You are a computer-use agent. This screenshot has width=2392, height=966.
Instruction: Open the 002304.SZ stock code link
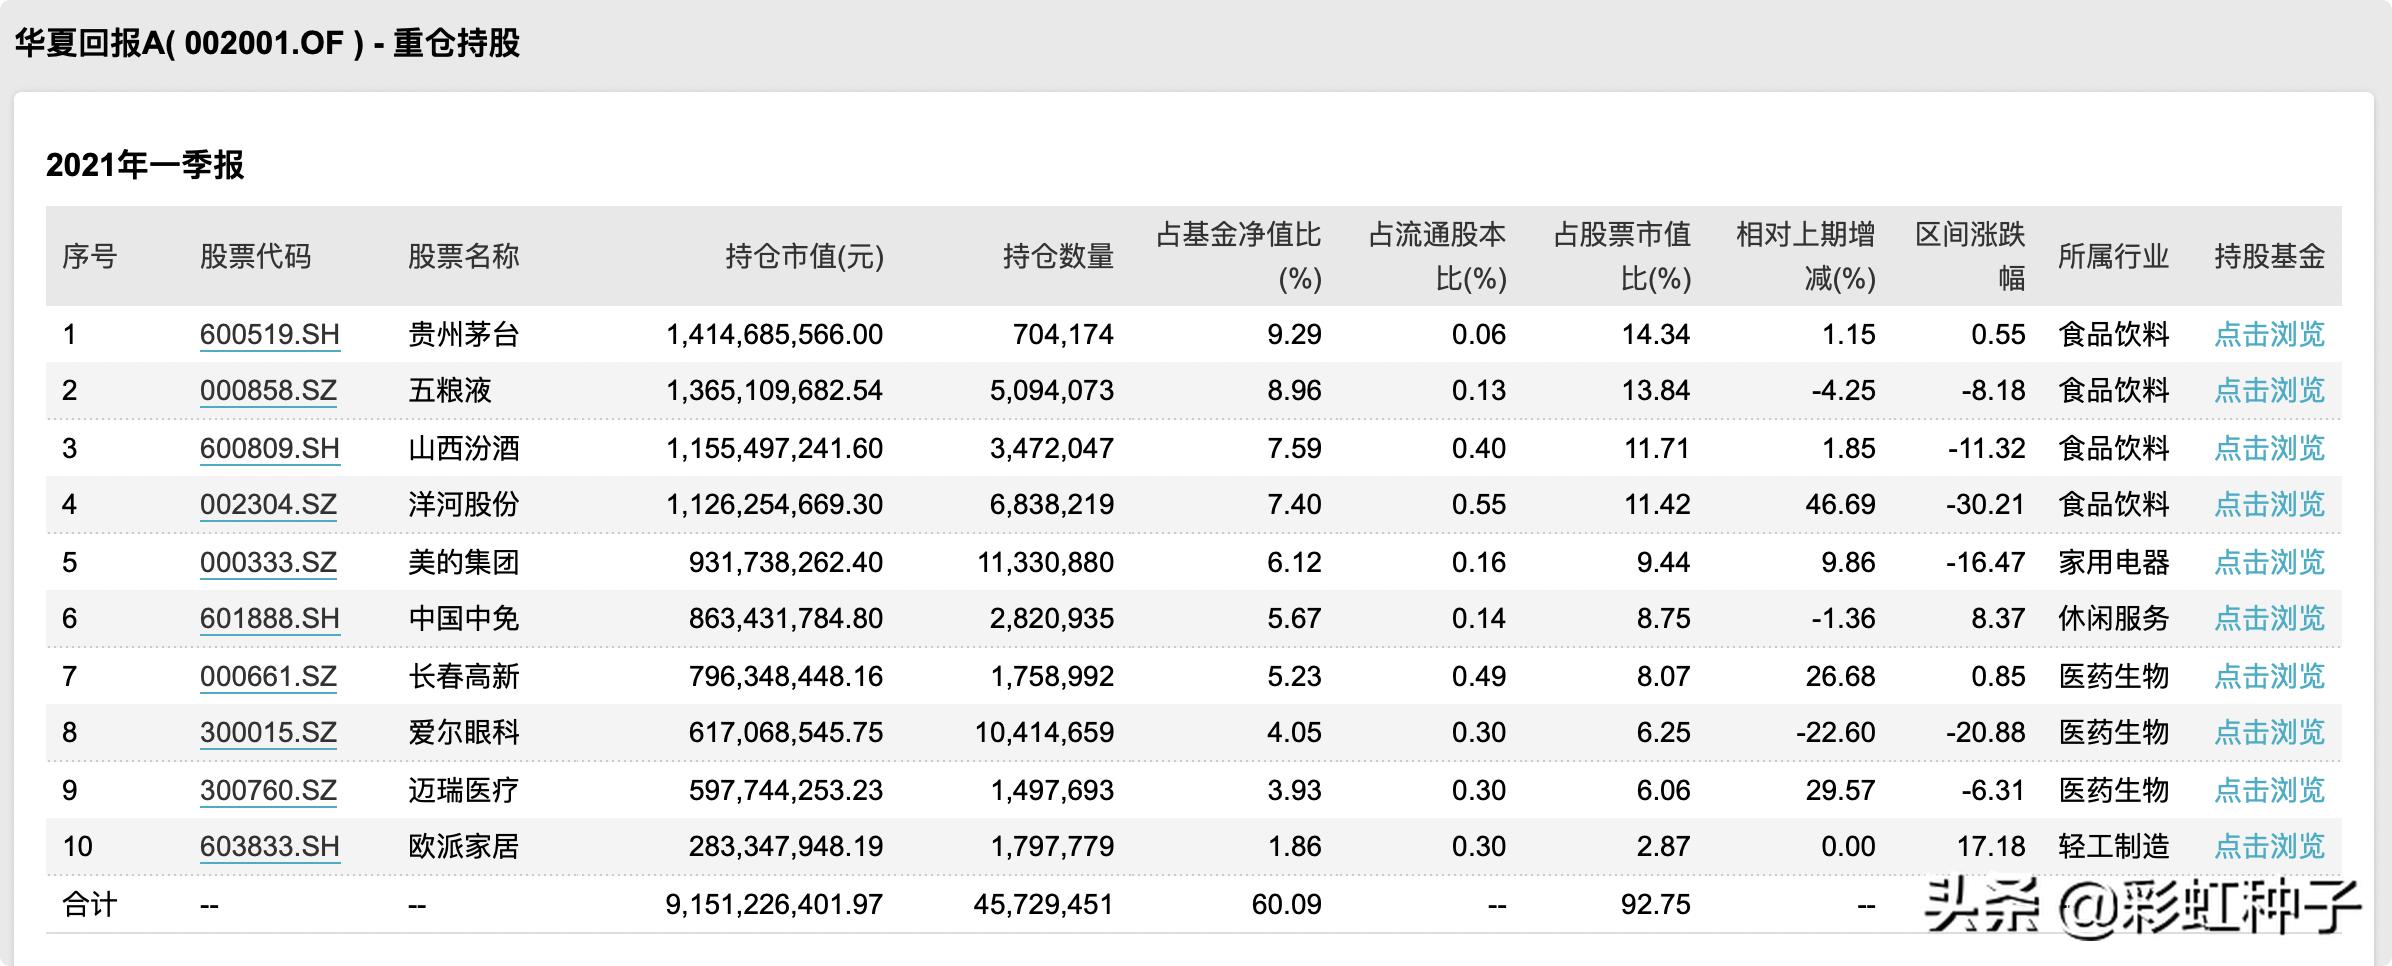(x=268, y=505)
